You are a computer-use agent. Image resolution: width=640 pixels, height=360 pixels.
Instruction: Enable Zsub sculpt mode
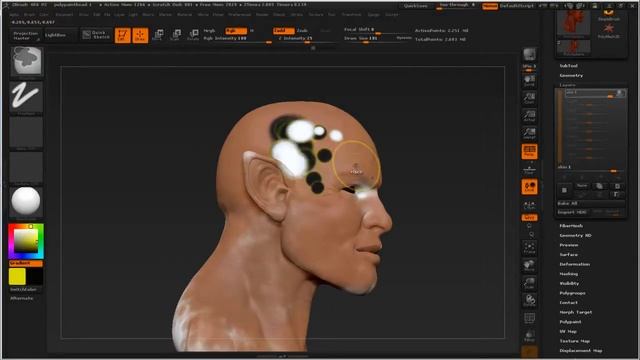coord(302,31)
